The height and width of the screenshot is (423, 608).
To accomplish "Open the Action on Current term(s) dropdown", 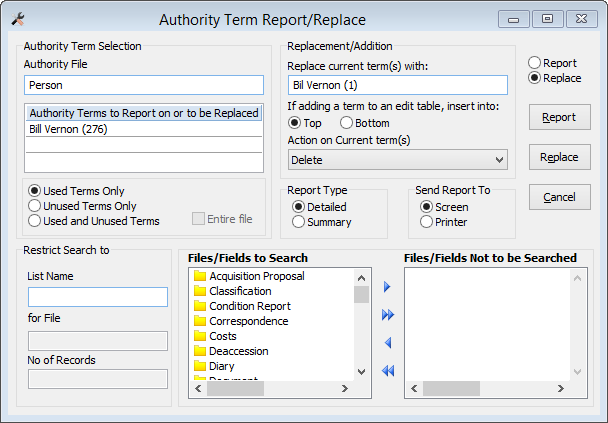I will point(398,160).
